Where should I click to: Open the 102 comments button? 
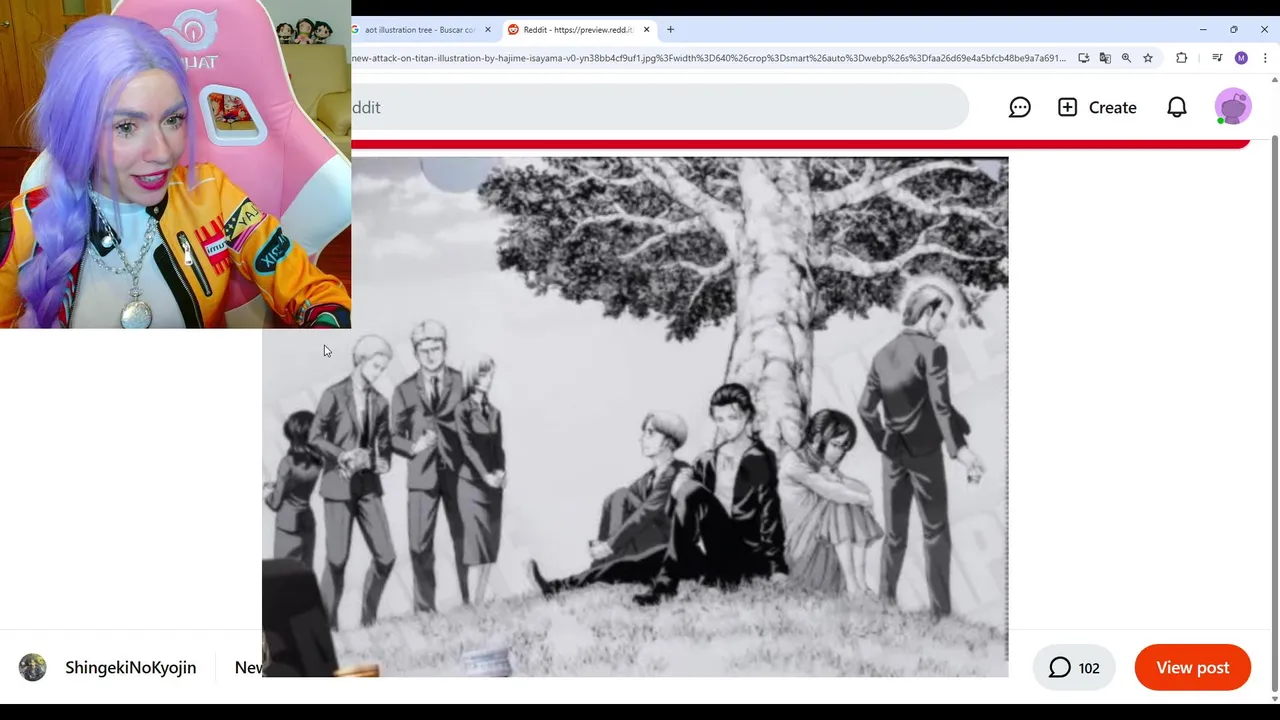[1074, 667]
